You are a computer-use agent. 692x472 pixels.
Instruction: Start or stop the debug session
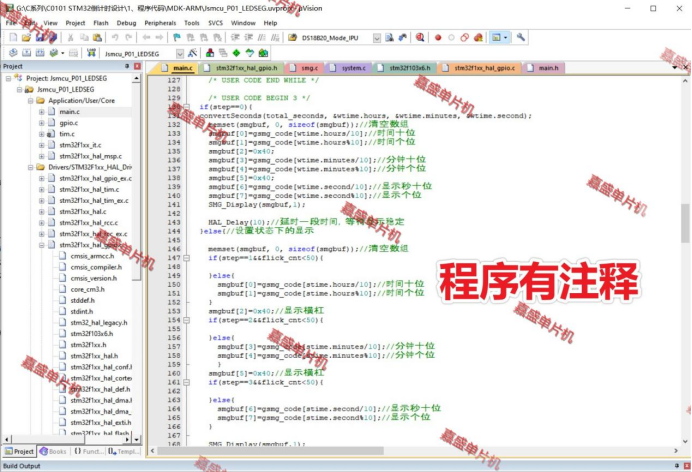point(420,38)
